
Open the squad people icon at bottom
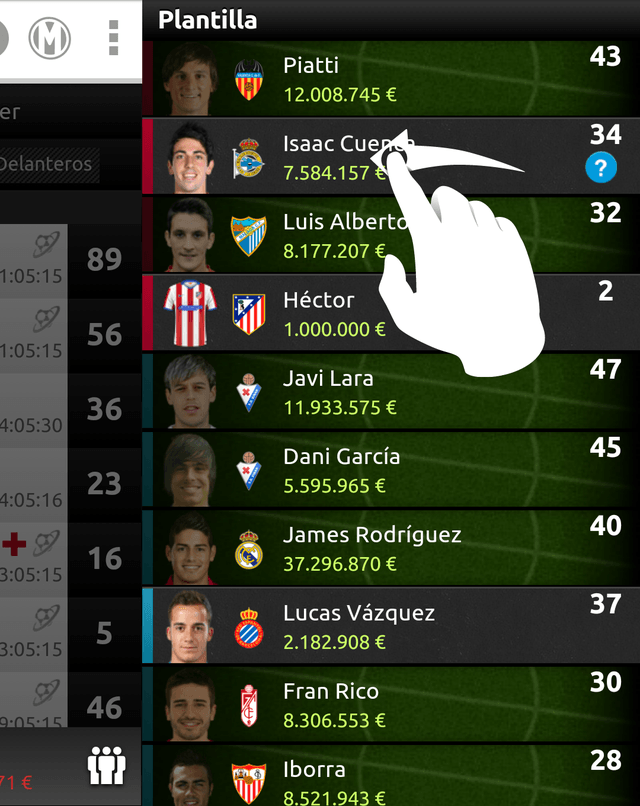[106, 765]
